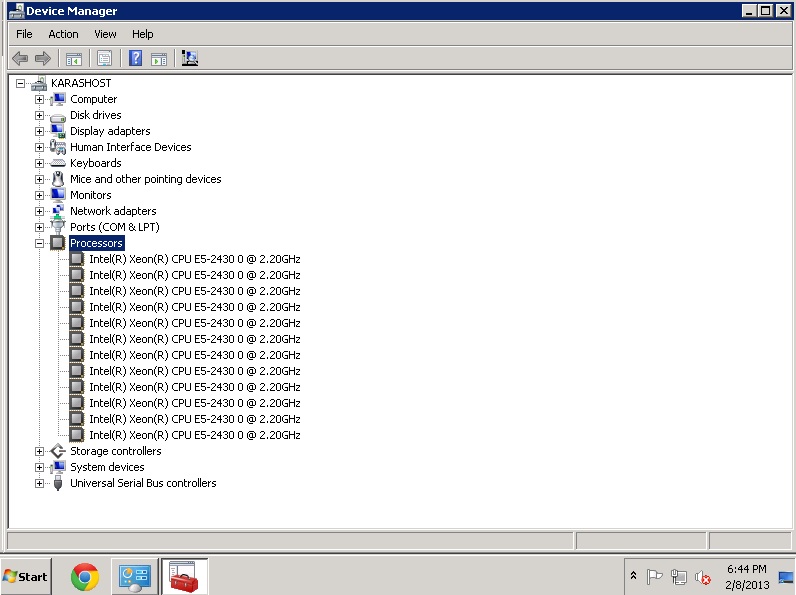
Task: Click the toolbox icon in taskbar
Action: pyautogui.click(x=184, y=577)
